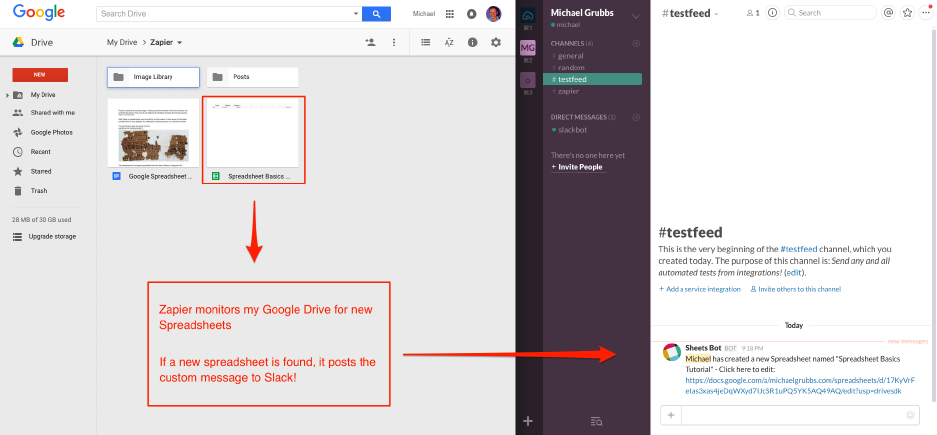Click the plus attachment button in message box
Screen dimensions: 937x435
671,415
